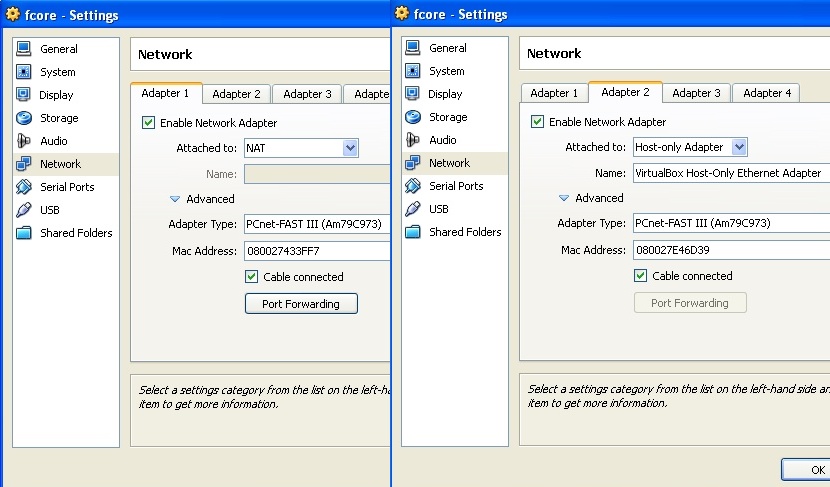
Task: Click Display icon in right settings window
Action: pyautogui.click(x=412, y=94)
